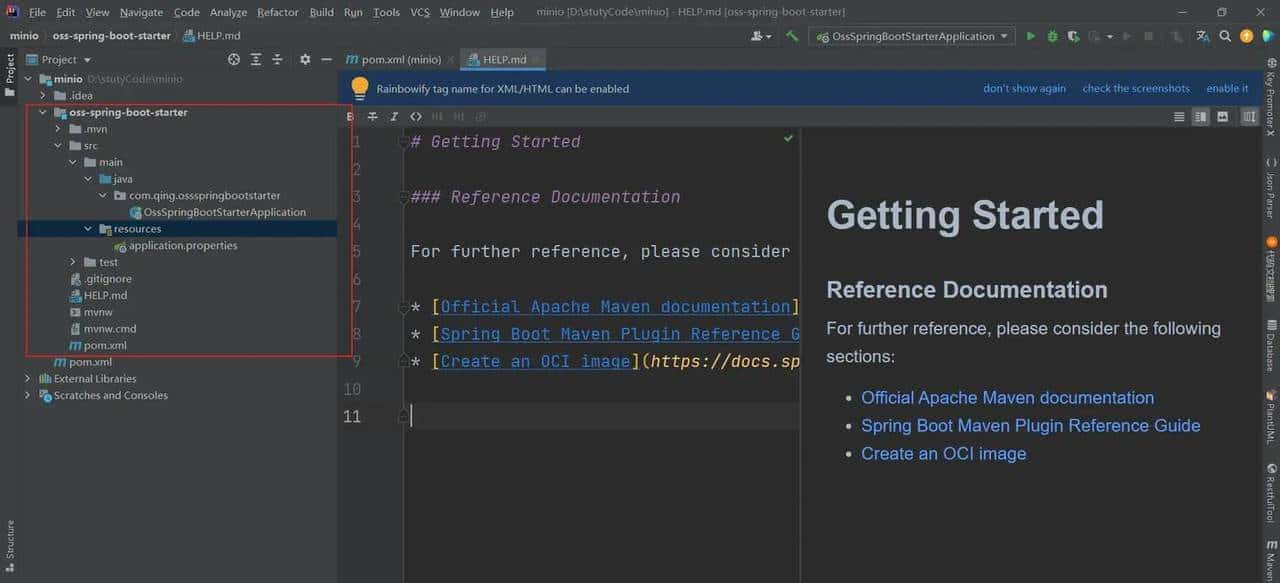This screenshot has height=583, width=1280.
Task: Expand the test folder
Action: tap(74, 262)
